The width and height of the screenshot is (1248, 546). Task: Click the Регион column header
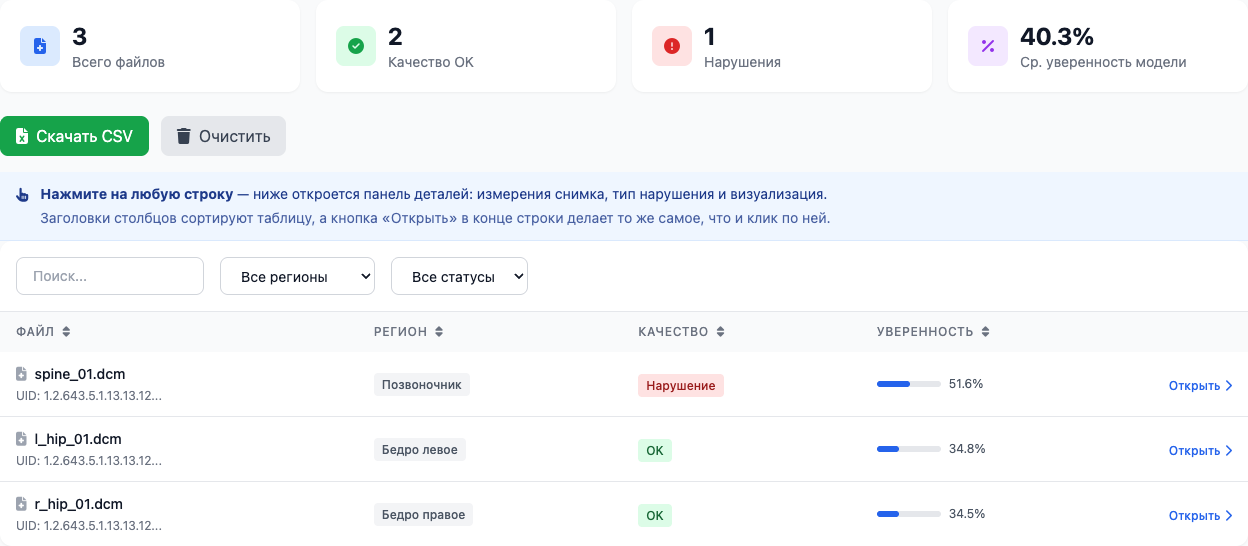[x=408, y=332]
